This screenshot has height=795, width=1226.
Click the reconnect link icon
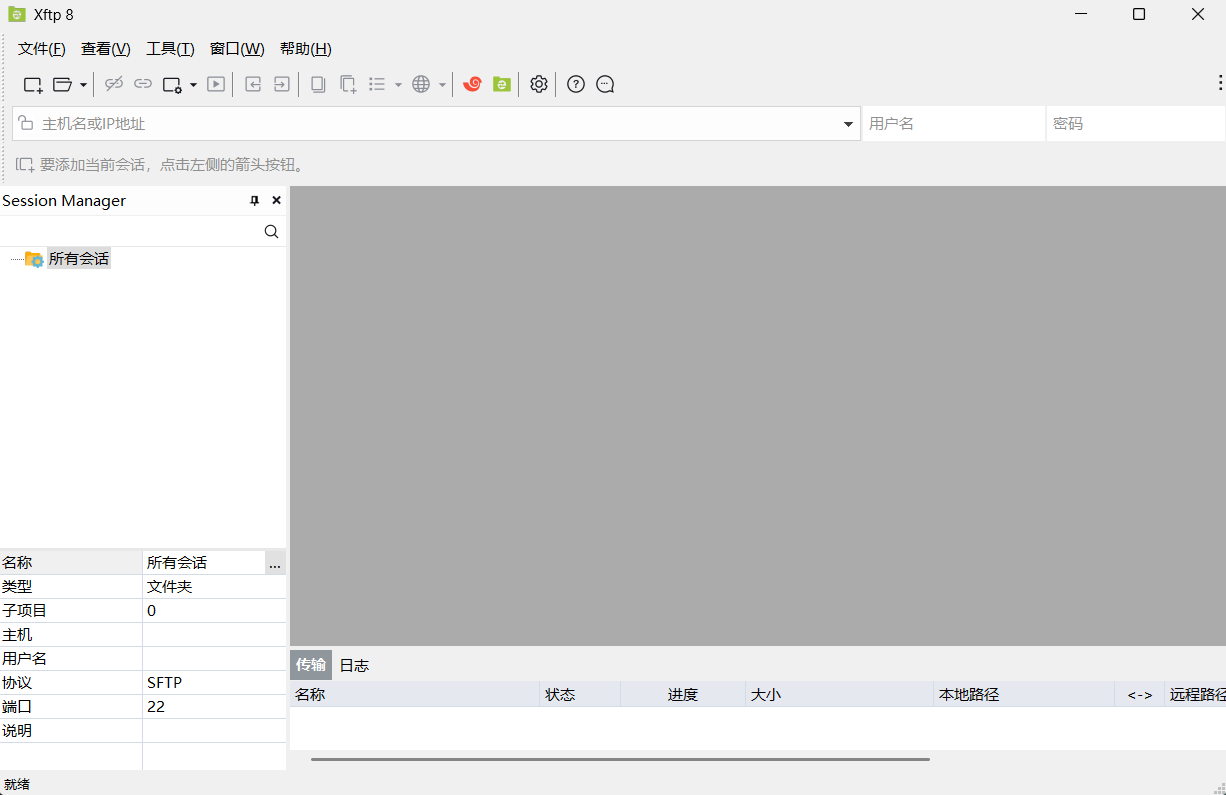coord(143,84)
